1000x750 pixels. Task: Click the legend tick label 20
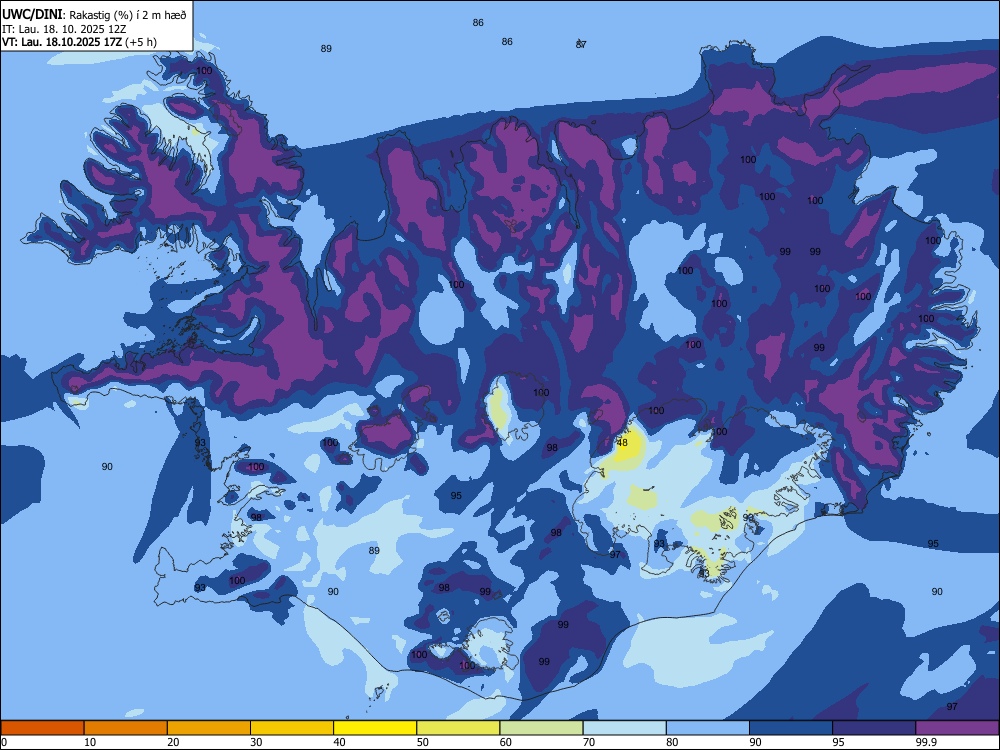click(x=173, y=742)
